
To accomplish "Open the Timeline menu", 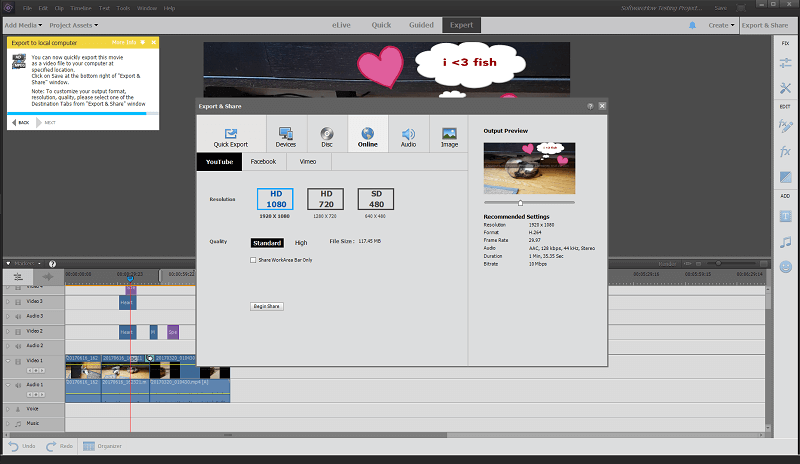I will (81, 8).
